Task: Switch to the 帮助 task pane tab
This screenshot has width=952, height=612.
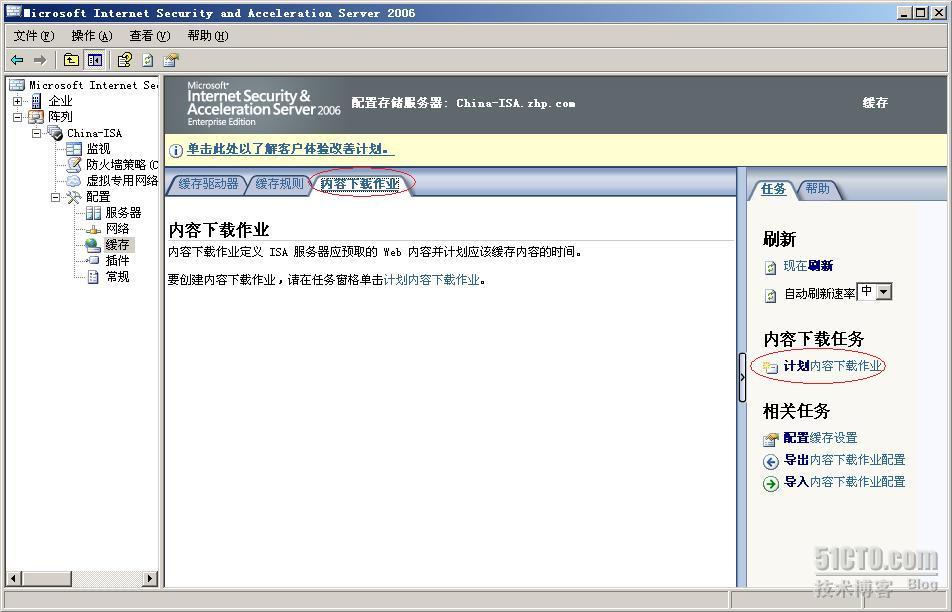Action: point(817,189)
